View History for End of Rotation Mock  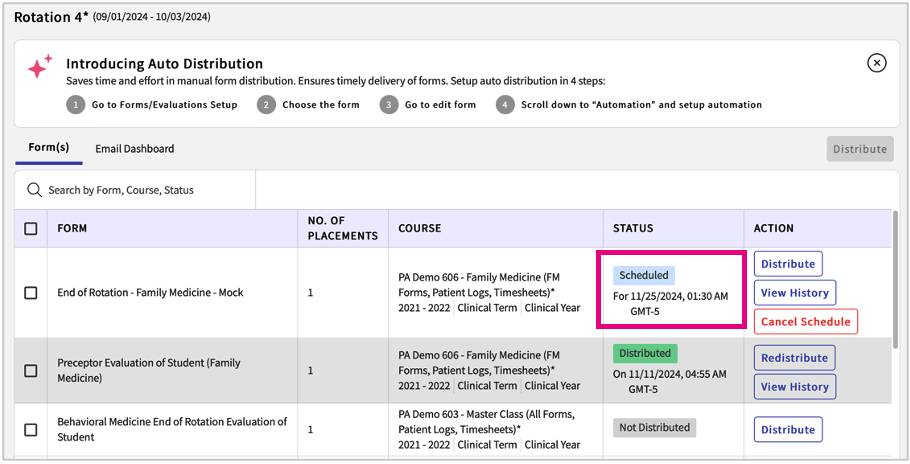[x=794, y=293]
